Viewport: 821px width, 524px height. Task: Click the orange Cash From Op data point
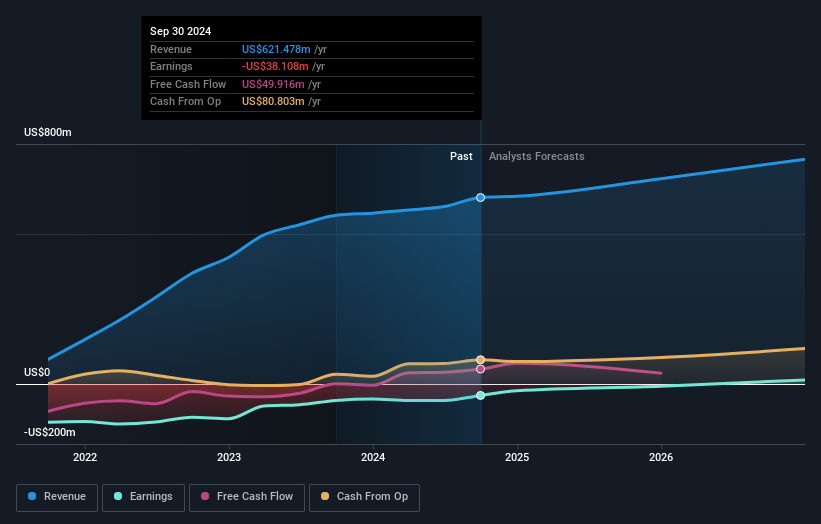click(x=480, y=360)
